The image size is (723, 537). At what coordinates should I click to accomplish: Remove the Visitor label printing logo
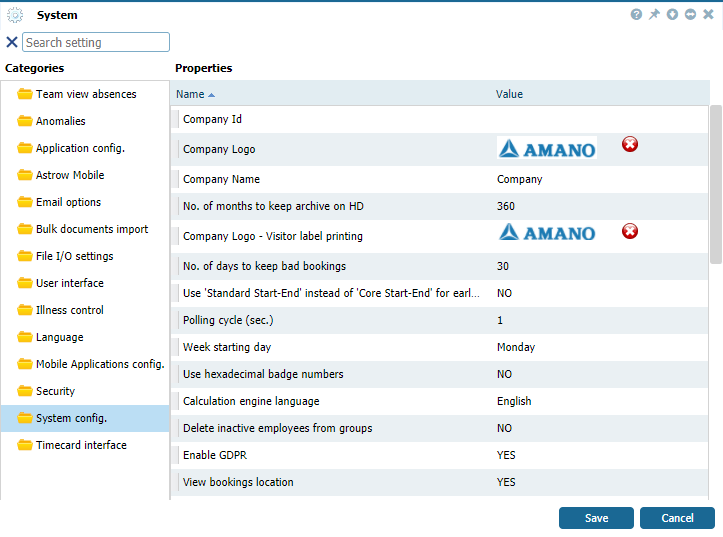point(630,231)
